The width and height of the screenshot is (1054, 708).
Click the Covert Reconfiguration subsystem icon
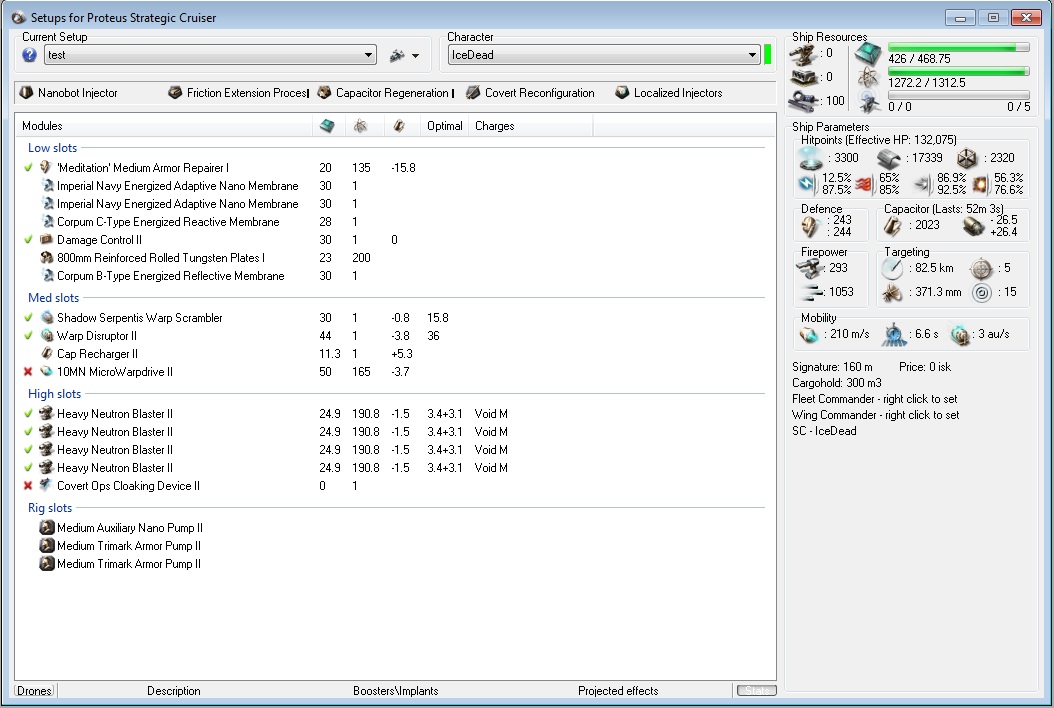(473, 93)
